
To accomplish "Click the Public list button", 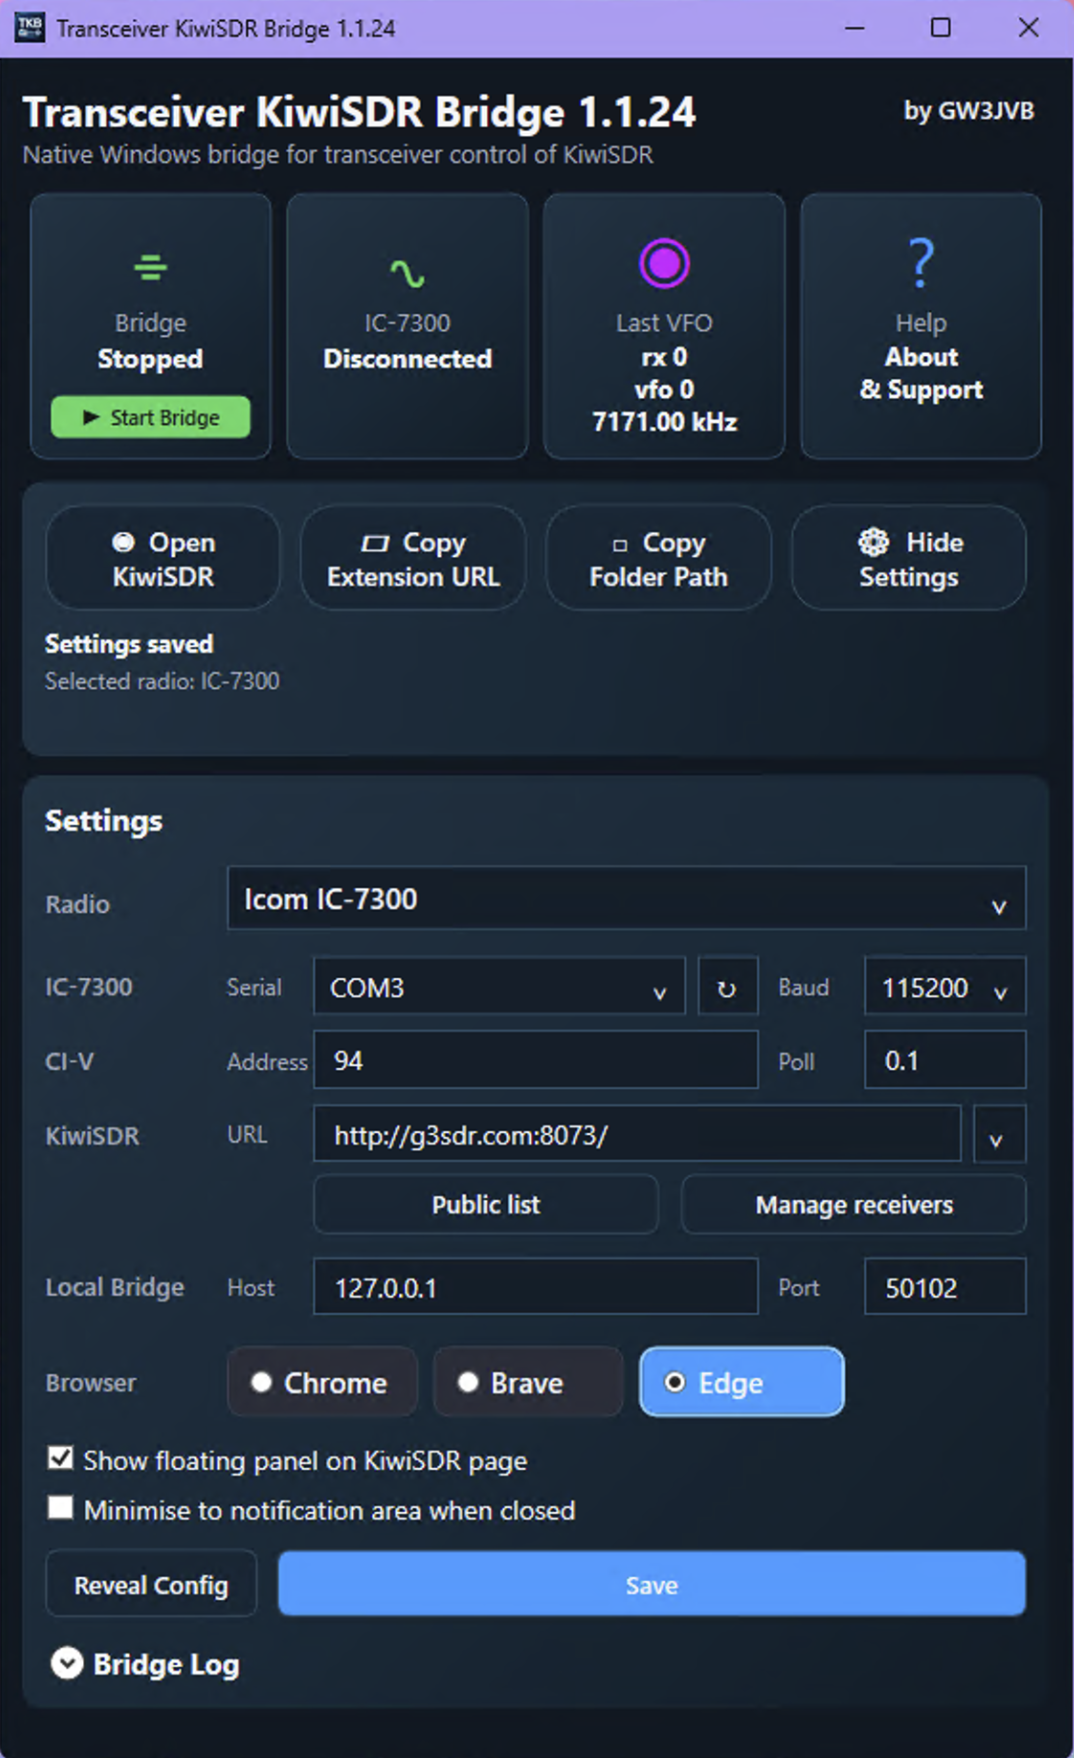I will [486, 1204].
